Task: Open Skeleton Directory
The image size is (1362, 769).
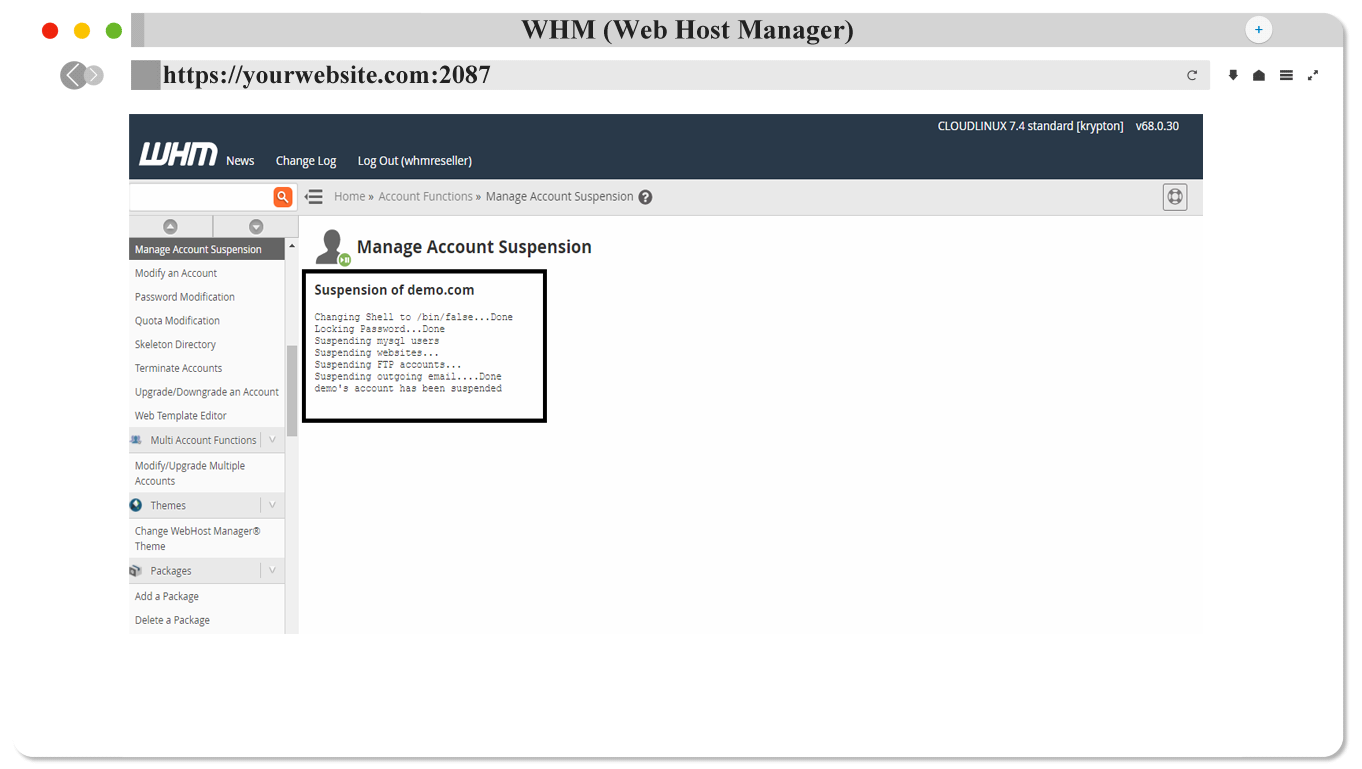Action: 175,345
